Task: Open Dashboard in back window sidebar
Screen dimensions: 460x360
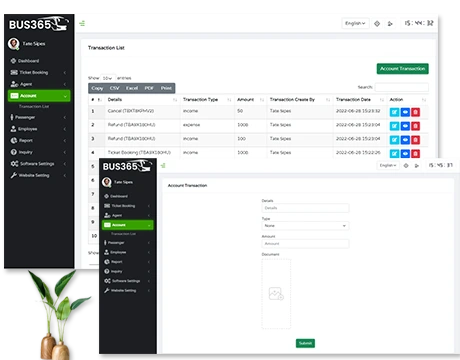Action: (x=39, y=61)
